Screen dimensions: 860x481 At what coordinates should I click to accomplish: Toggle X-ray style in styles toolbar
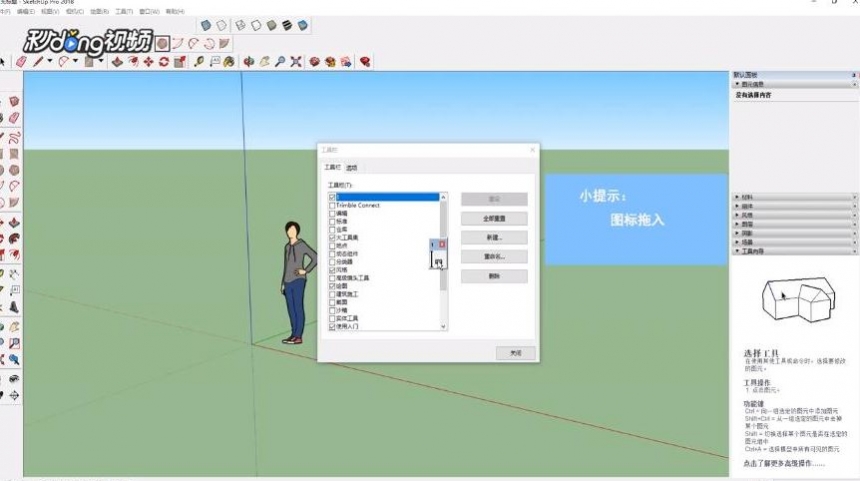[206, 25]
